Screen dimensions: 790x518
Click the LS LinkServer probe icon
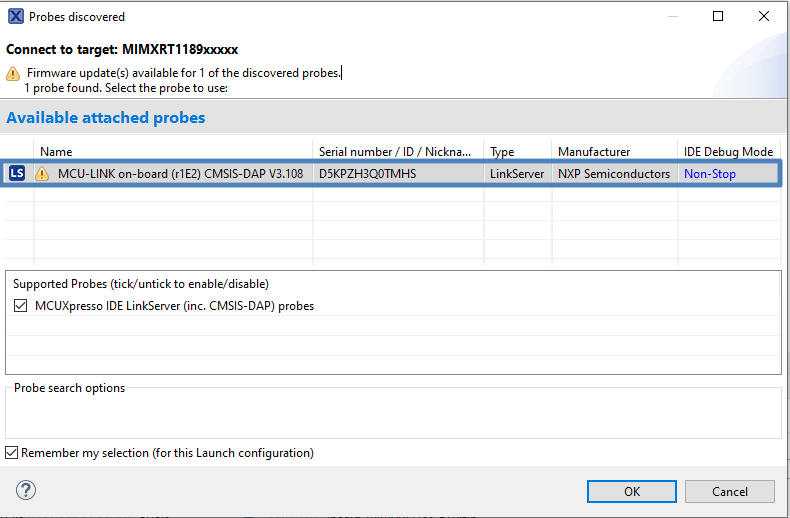(16, 173)
